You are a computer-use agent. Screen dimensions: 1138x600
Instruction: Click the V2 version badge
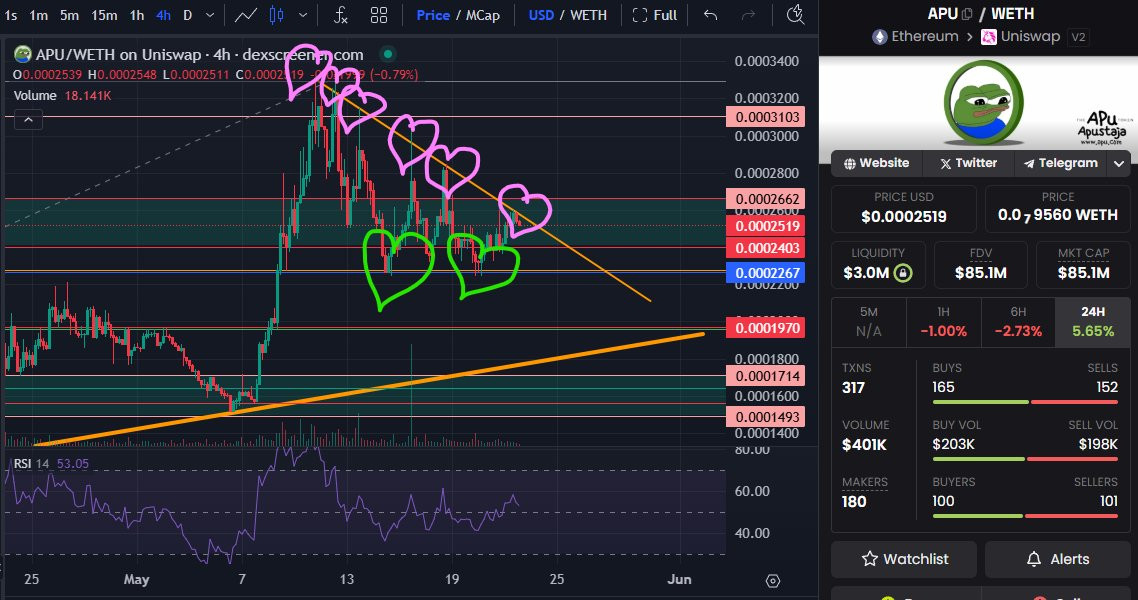tap(1078, 37)
